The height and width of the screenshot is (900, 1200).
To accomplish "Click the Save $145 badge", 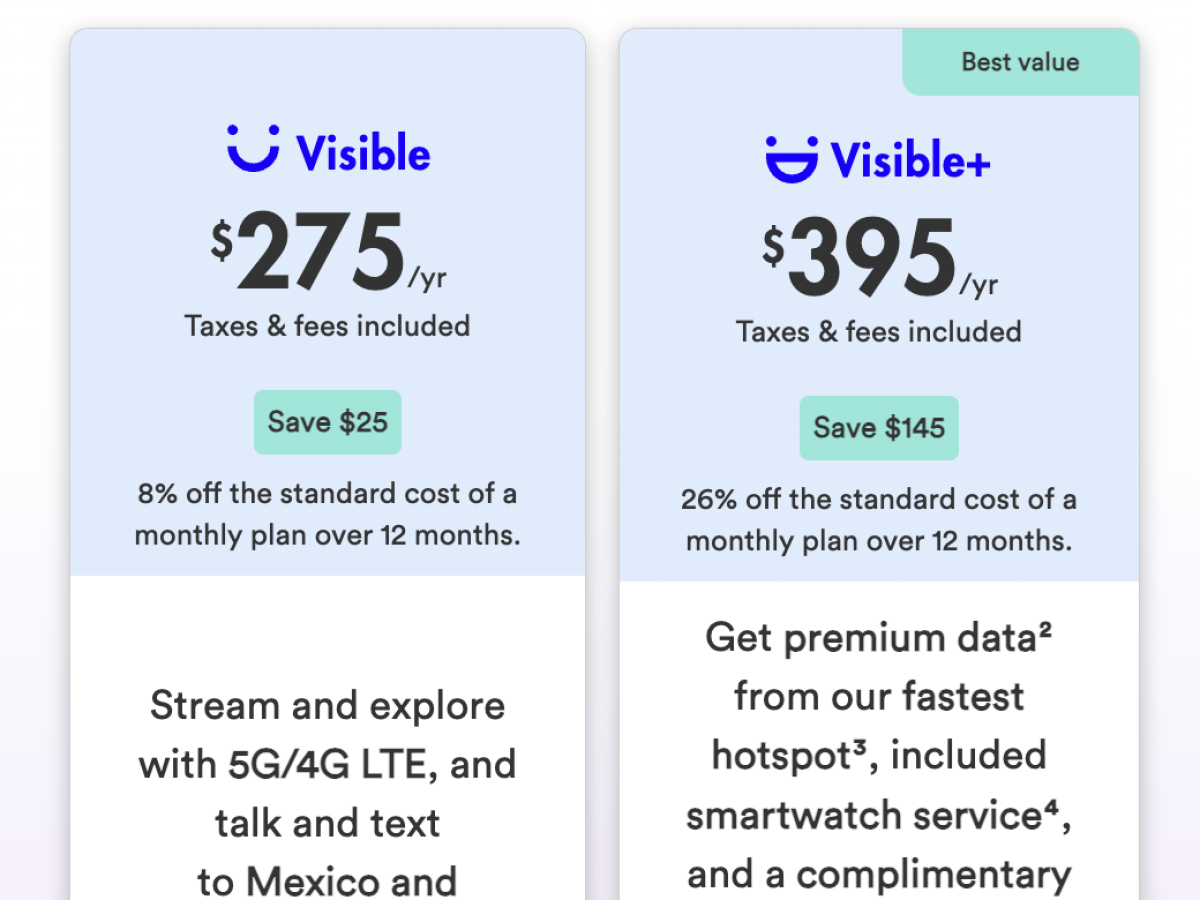I will coord(879,428).
